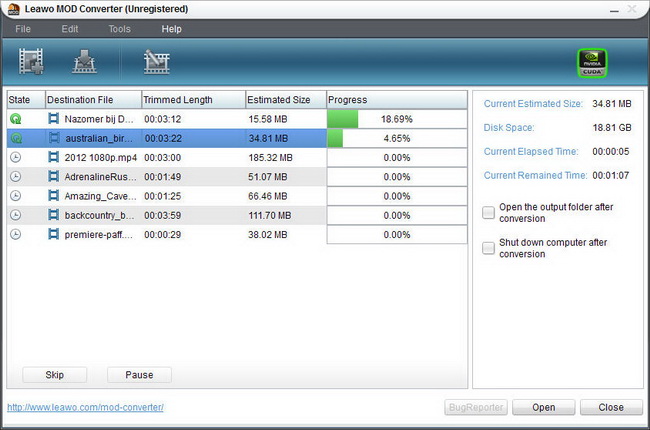Screen dimensions: 650x430
Task: Select the Amazing_Cave... file name
Action: pos(100,196)
